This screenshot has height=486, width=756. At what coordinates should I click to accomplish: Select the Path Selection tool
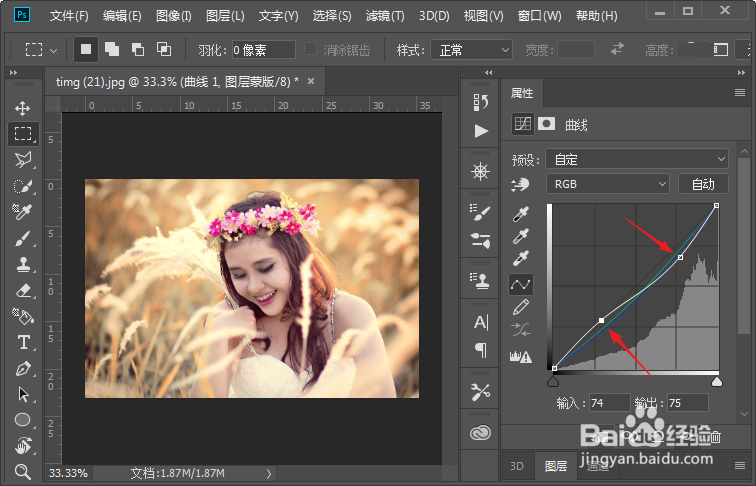point(23,394)
